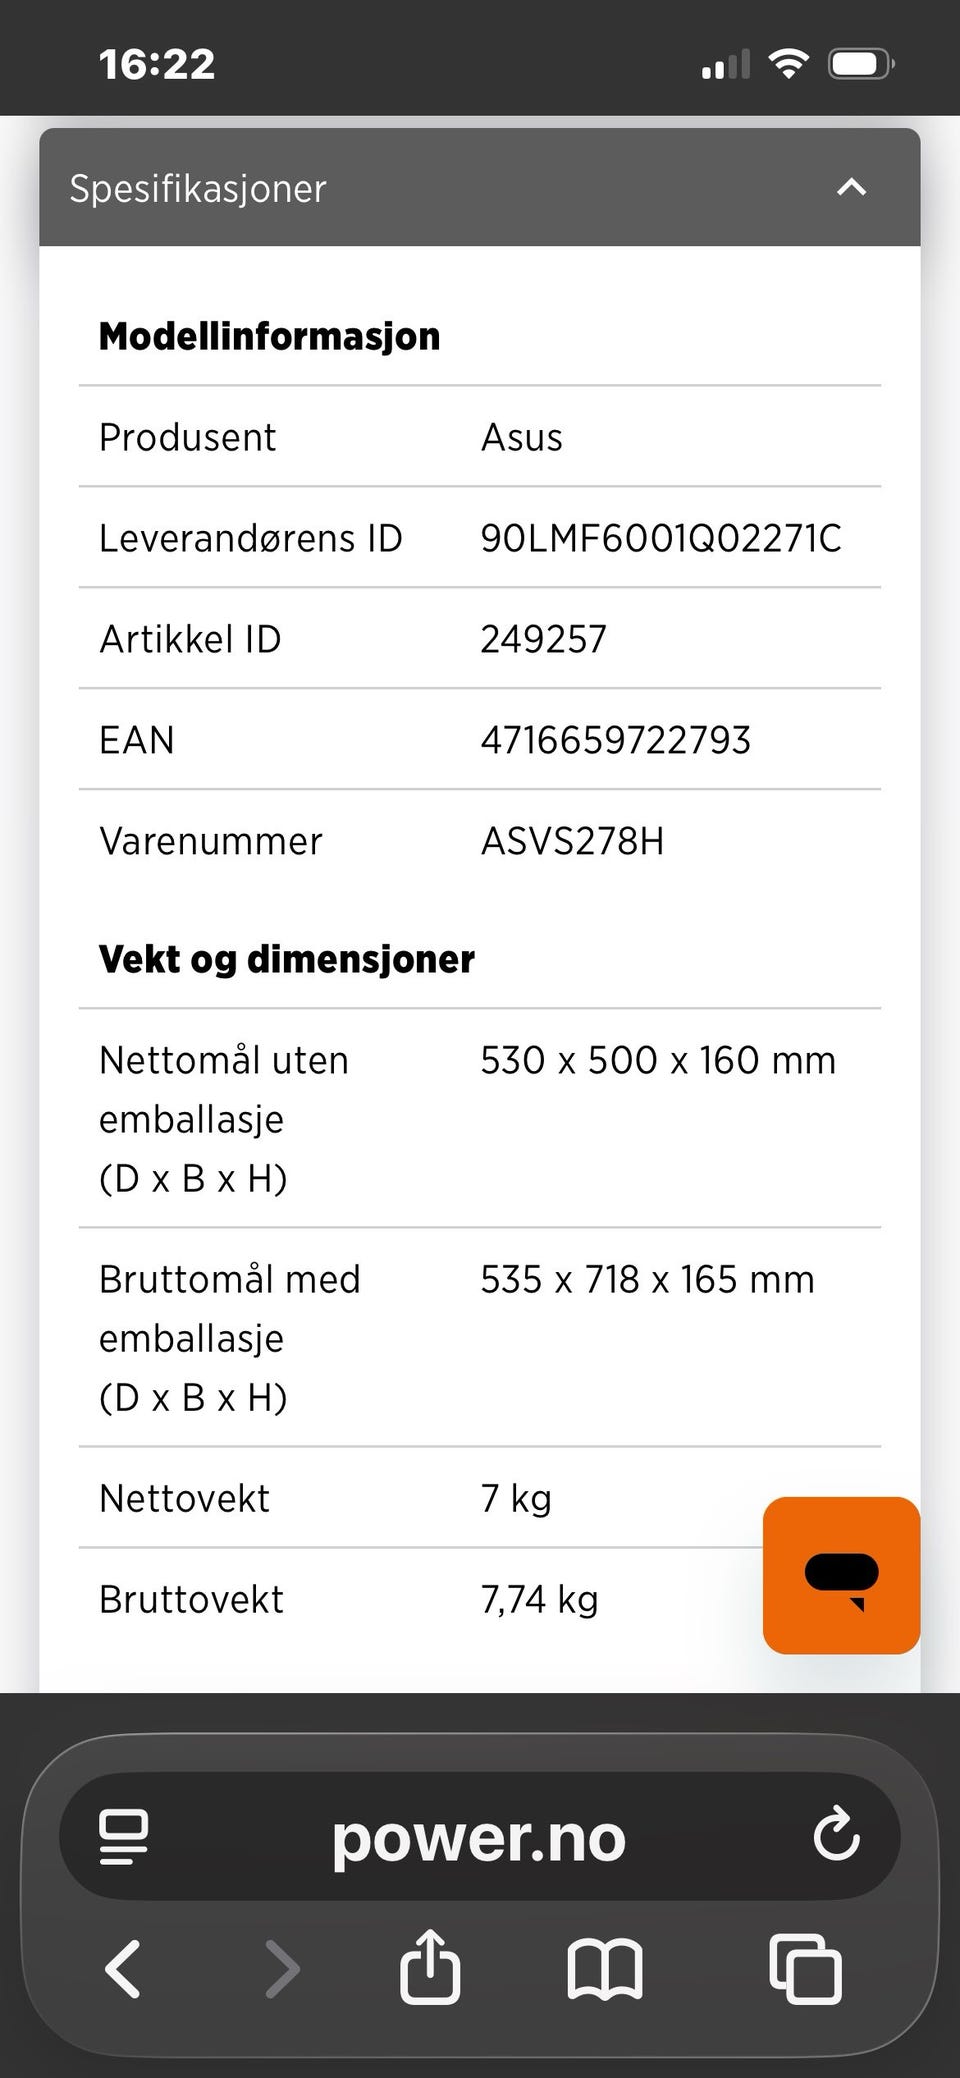Collapse the Spesifikasjoner section chevron
The width and height of the screenshot is (960, 2078).
tap(851, 187)
